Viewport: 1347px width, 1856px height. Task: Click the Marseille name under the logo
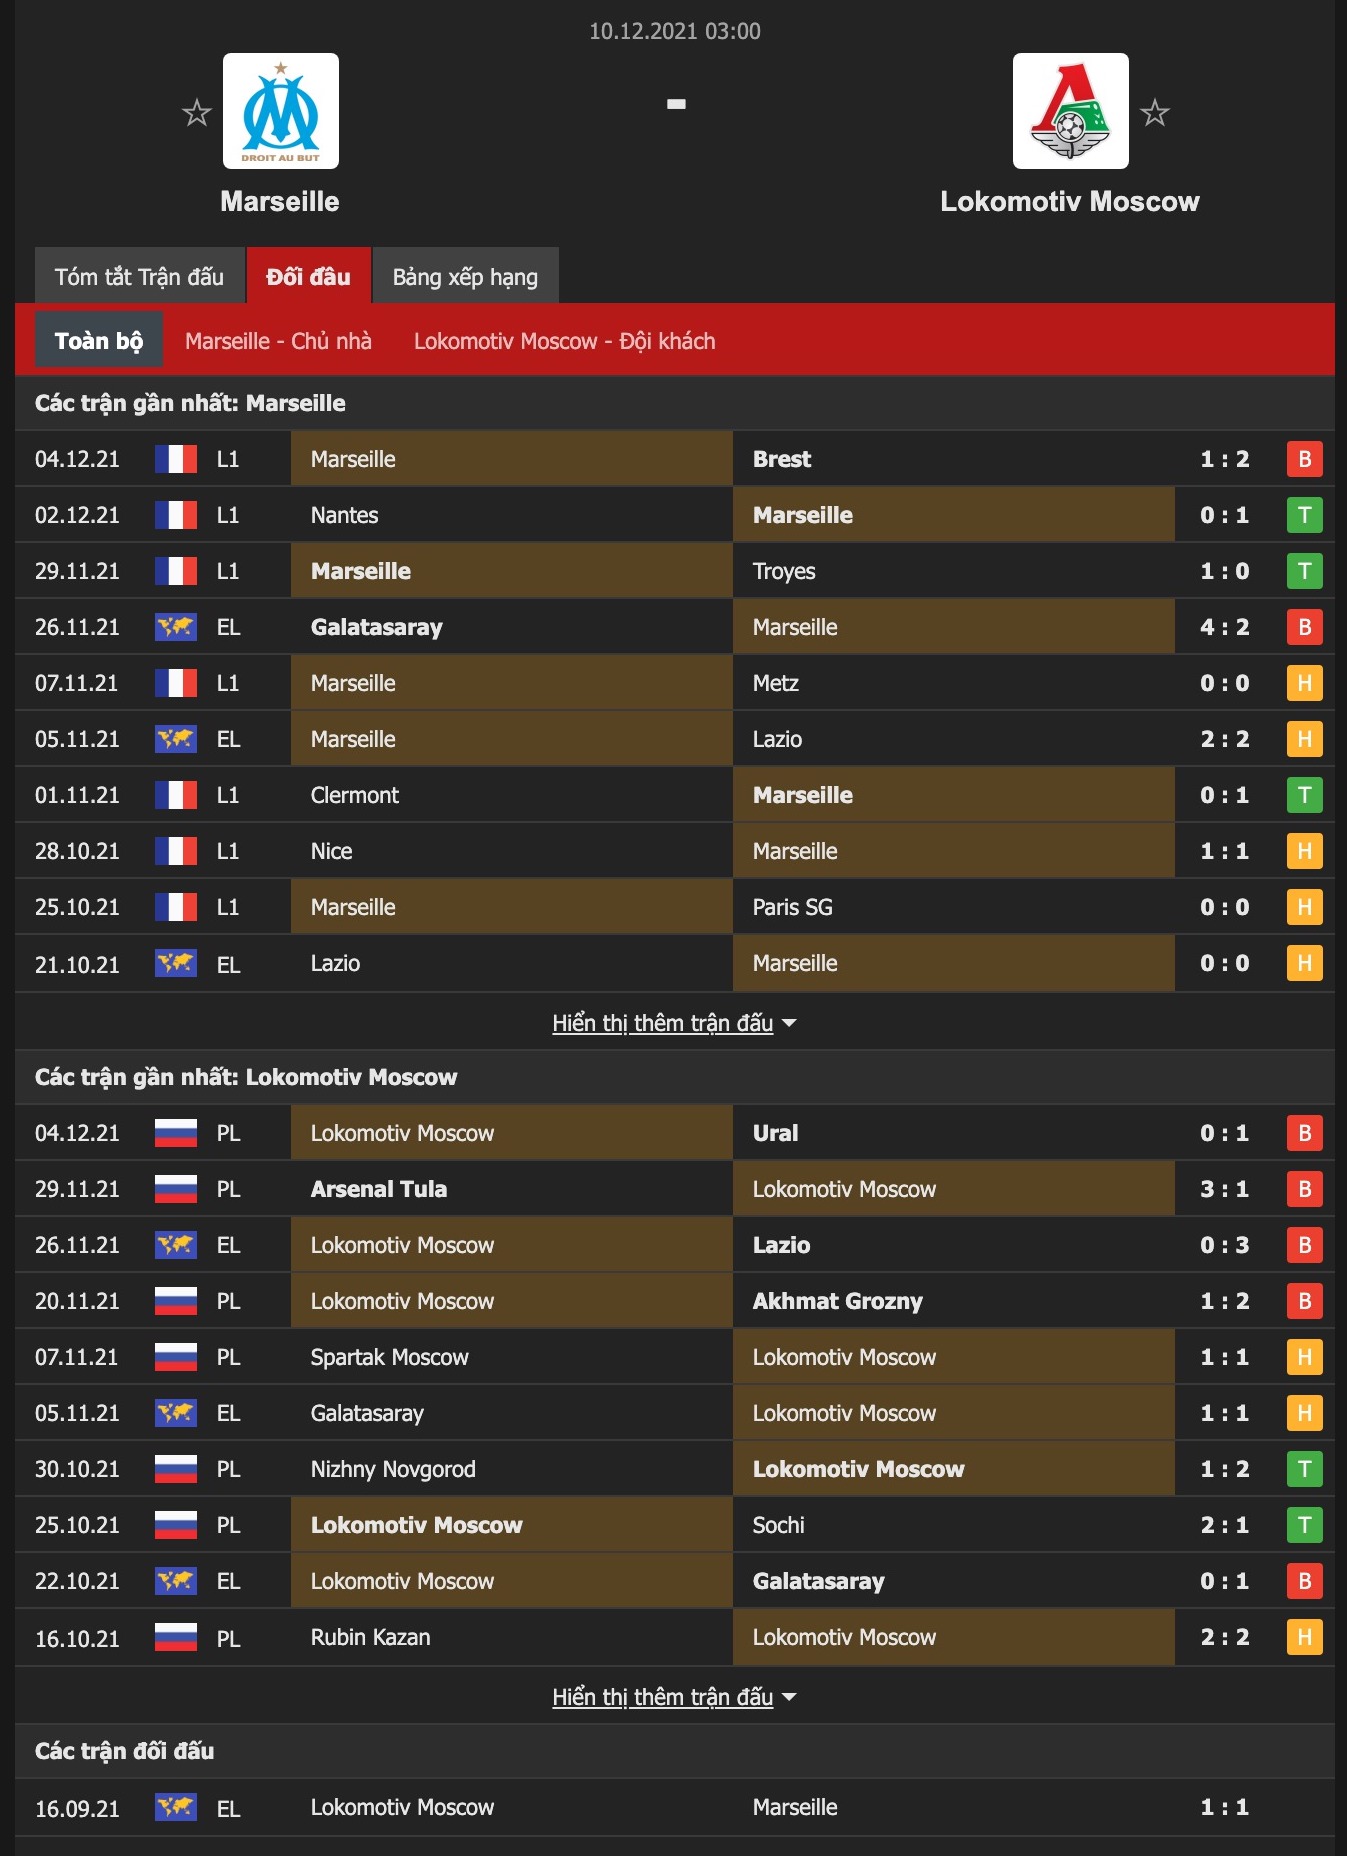tap(280, 201)
